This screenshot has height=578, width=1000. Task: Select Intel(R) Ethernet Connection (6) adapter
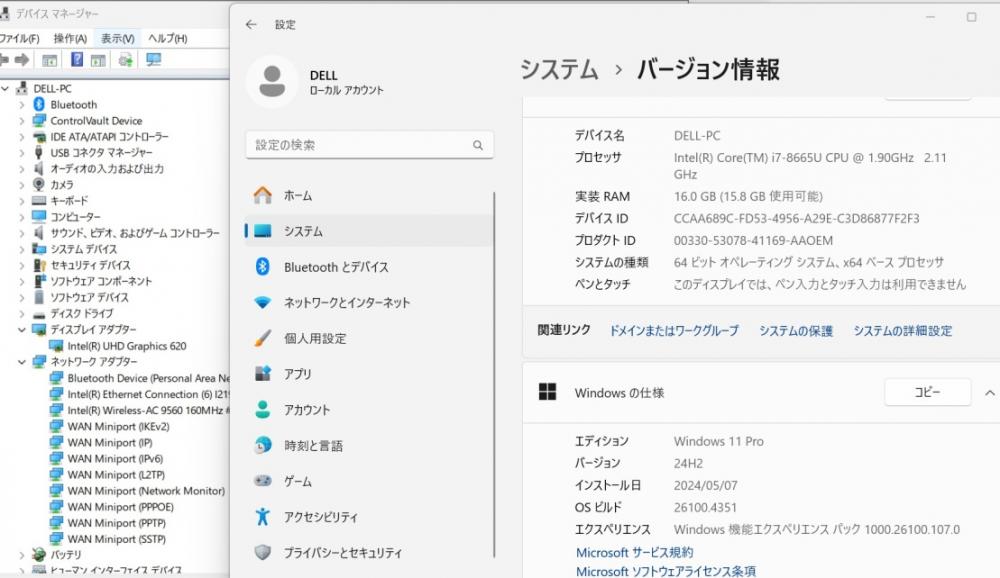148,394
